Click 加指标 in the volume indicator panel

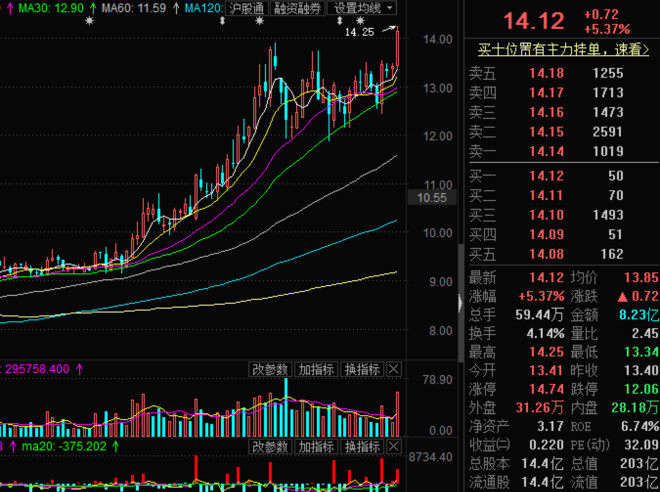(x=316, y=370)
